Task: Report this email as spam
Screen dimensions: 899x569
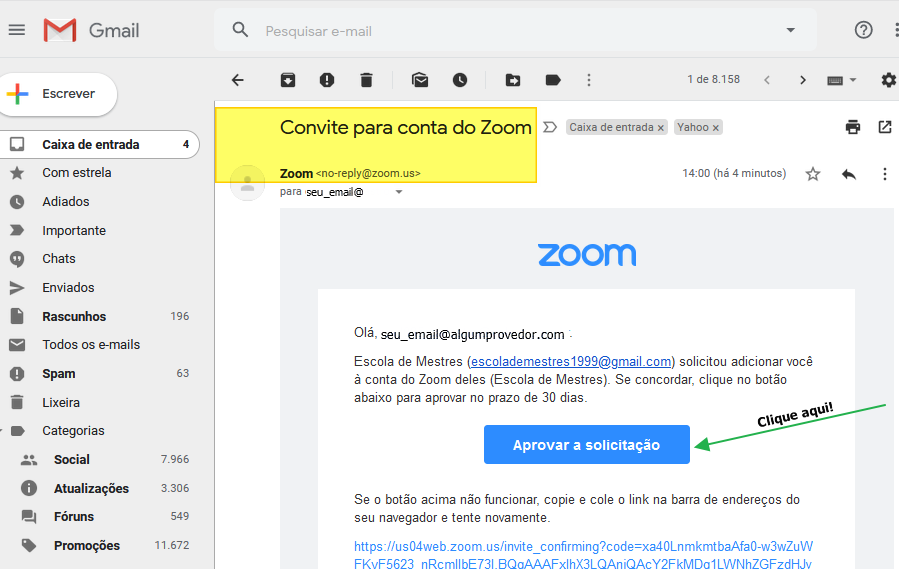Action: click(x=327, y=80)
